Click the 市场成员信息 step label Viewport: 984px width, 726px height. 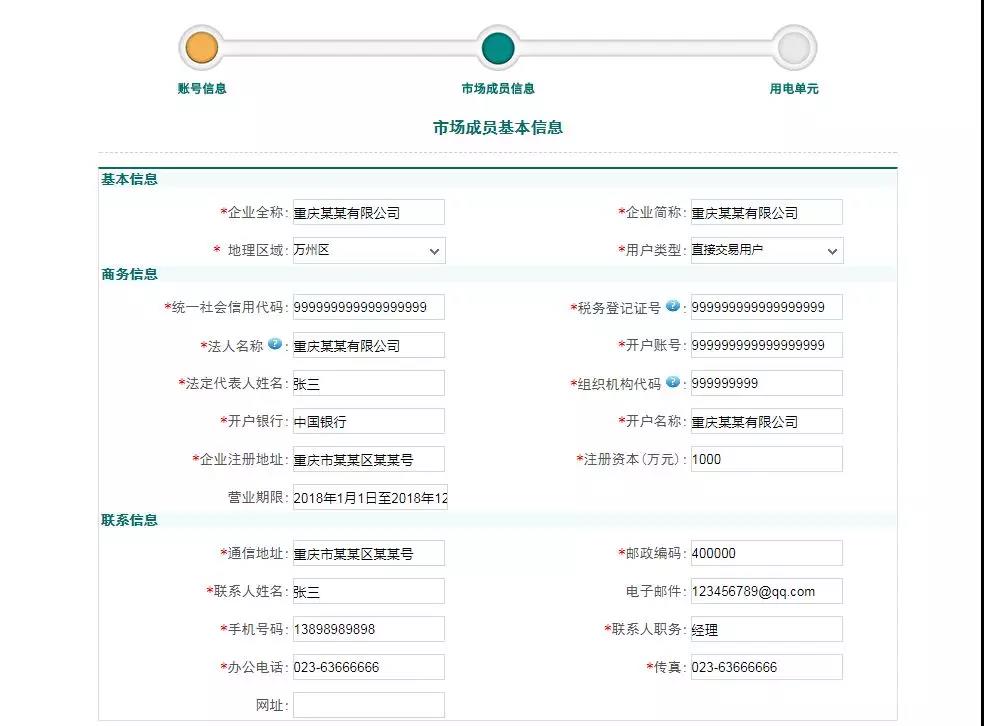pos(498,88)
